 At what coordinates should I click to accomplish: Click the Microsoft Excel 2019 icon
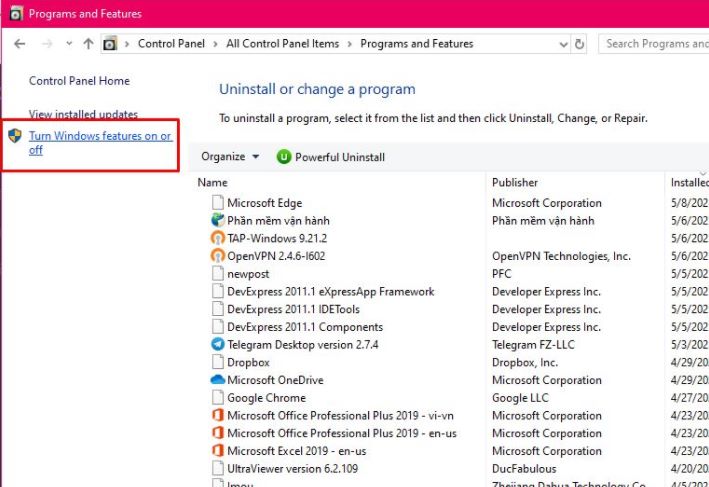point(217,450)
